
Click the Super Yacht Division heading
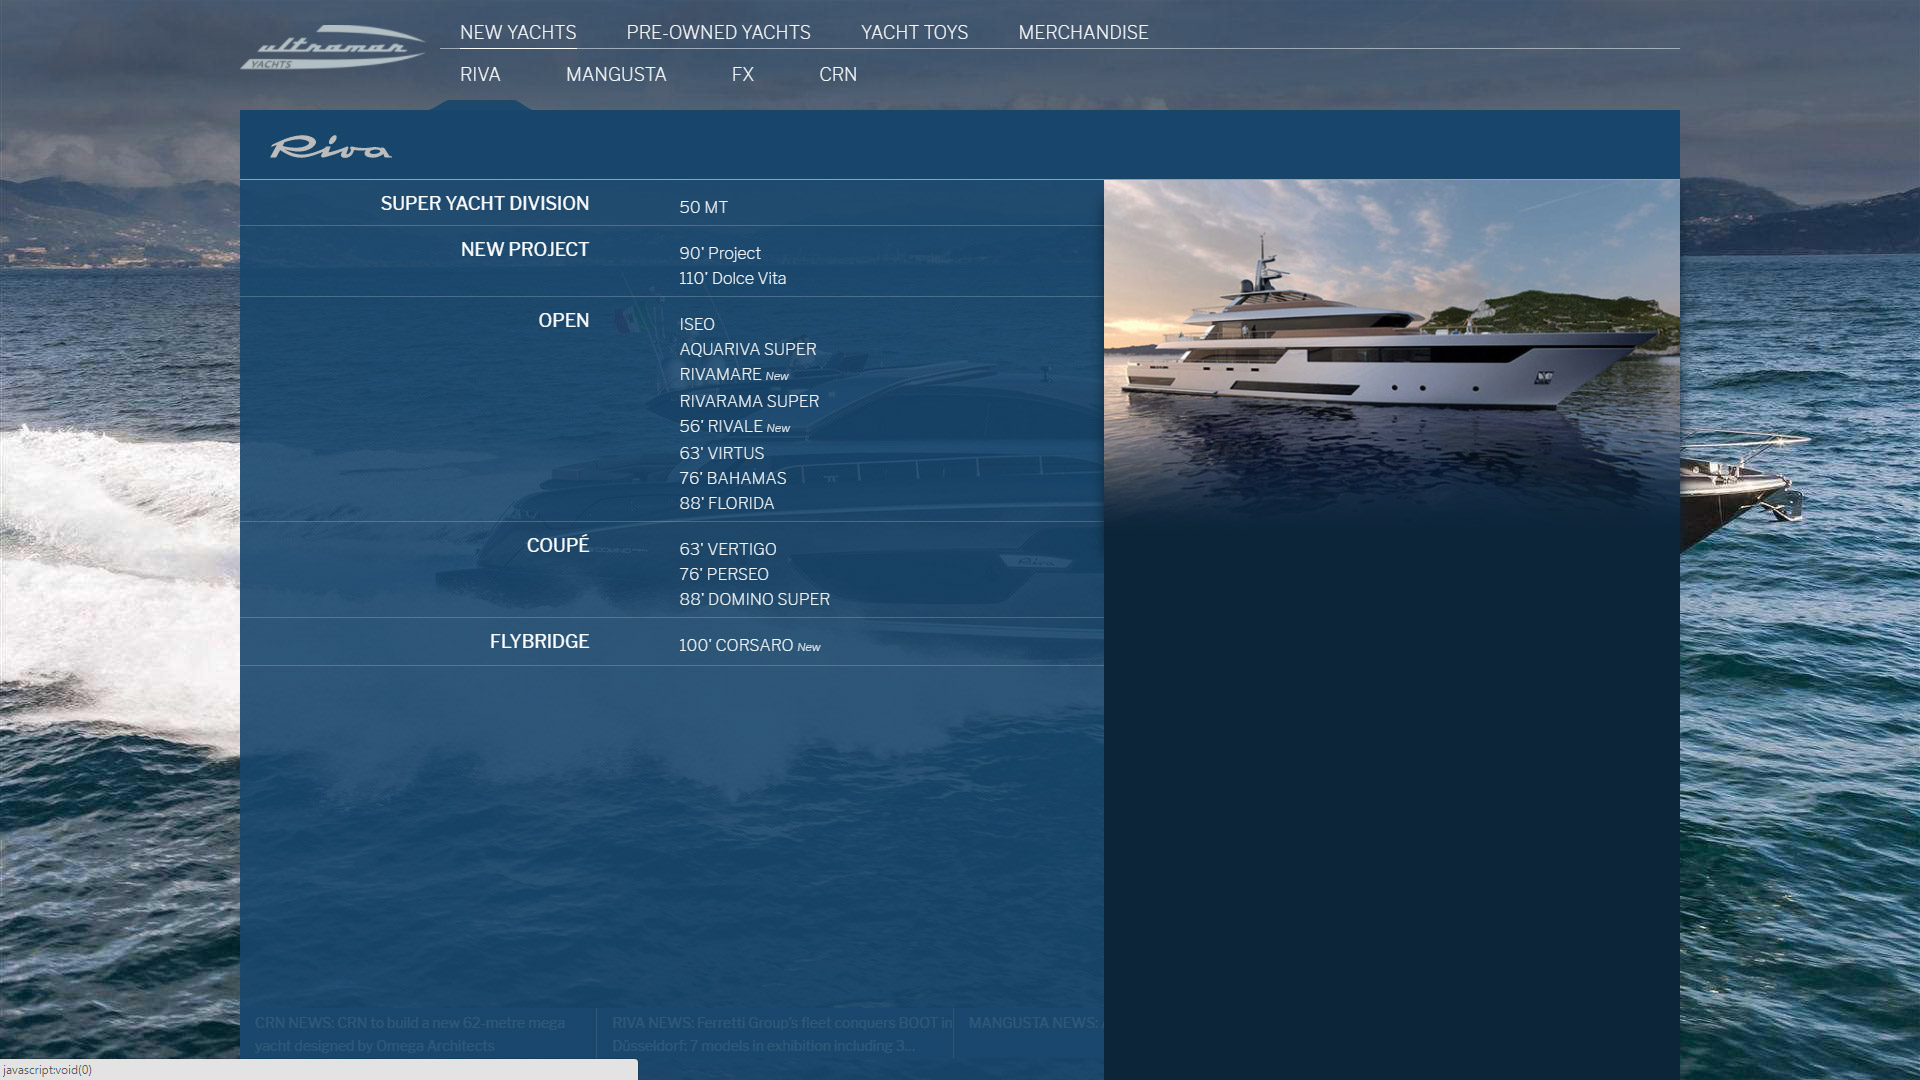484,203
